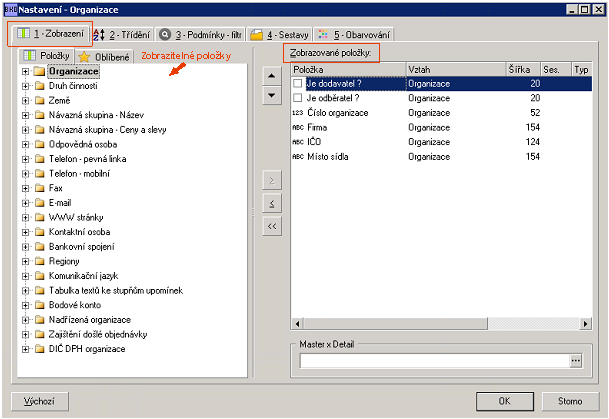
Task: Select the Místo sídla row text
Action: 328,157
